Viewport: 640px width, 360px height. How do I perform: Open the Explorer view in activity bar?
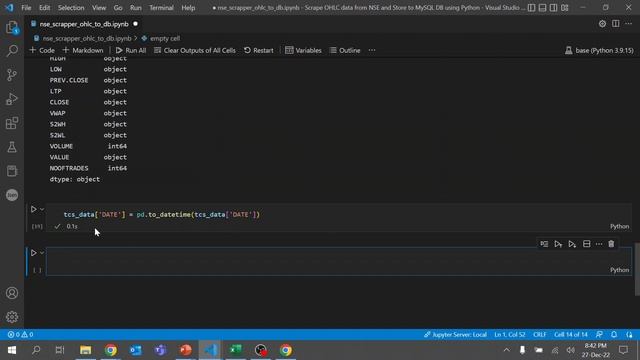pos(12,27)
